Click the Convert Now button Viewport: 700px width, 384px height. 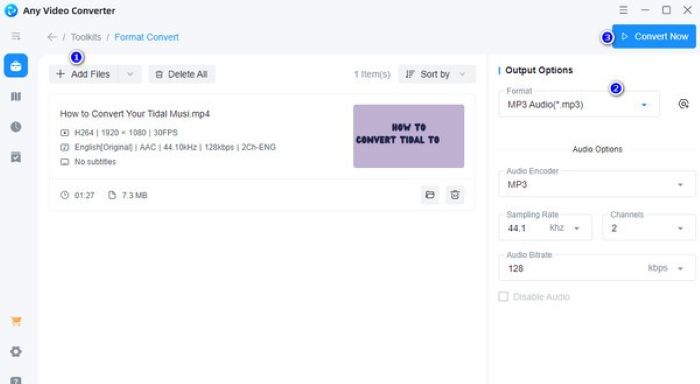pos(654,36)
